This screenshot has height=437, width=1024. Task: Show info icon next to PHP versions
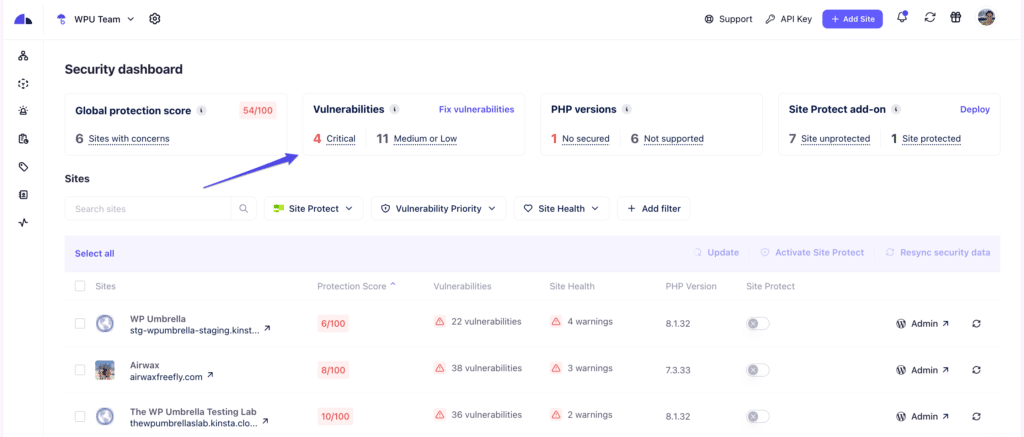(x=627, y=110)
